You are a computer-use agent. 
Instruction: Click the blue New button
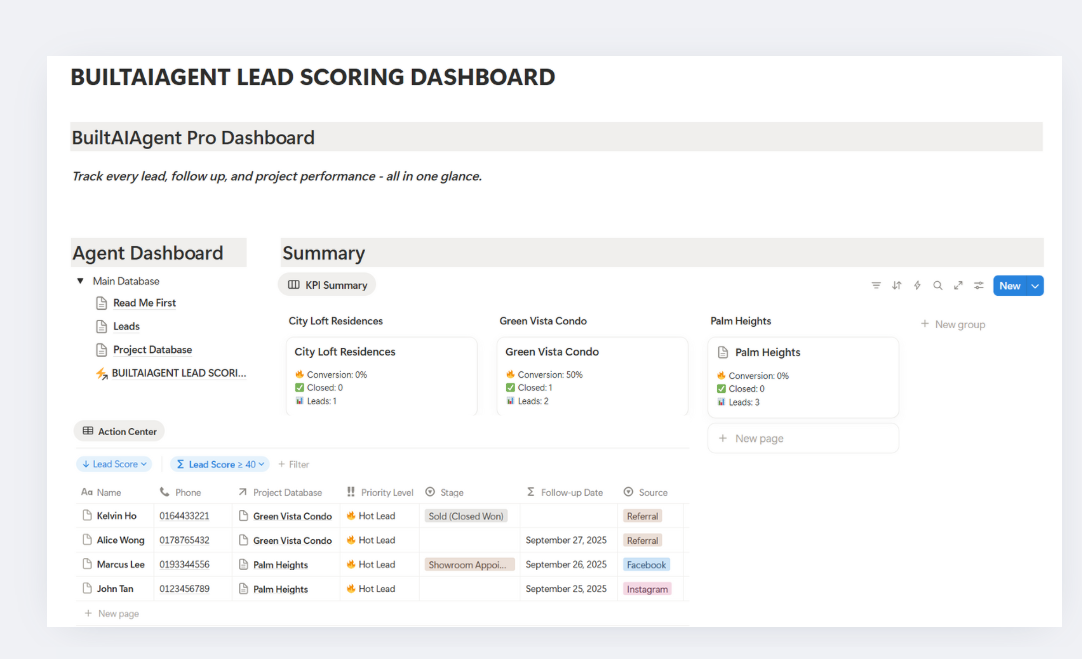(x=1011, y=285)
